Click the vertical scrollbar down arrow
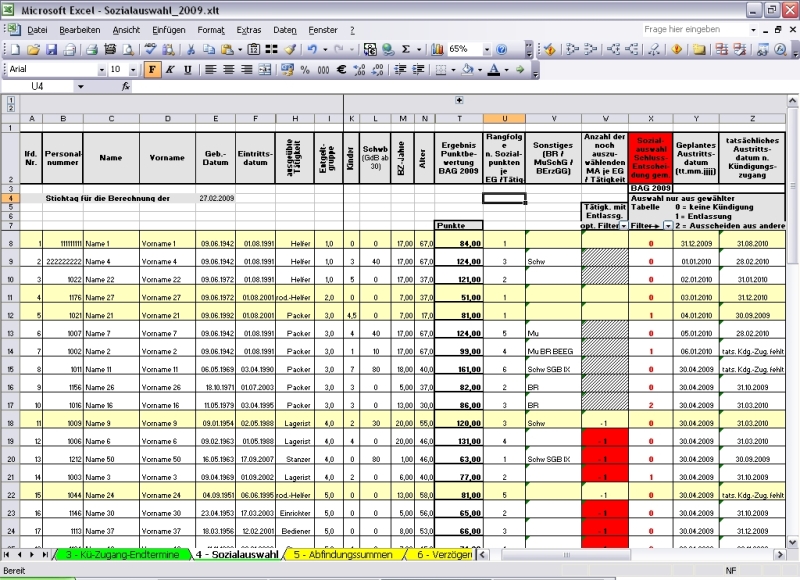 point(792,542)
